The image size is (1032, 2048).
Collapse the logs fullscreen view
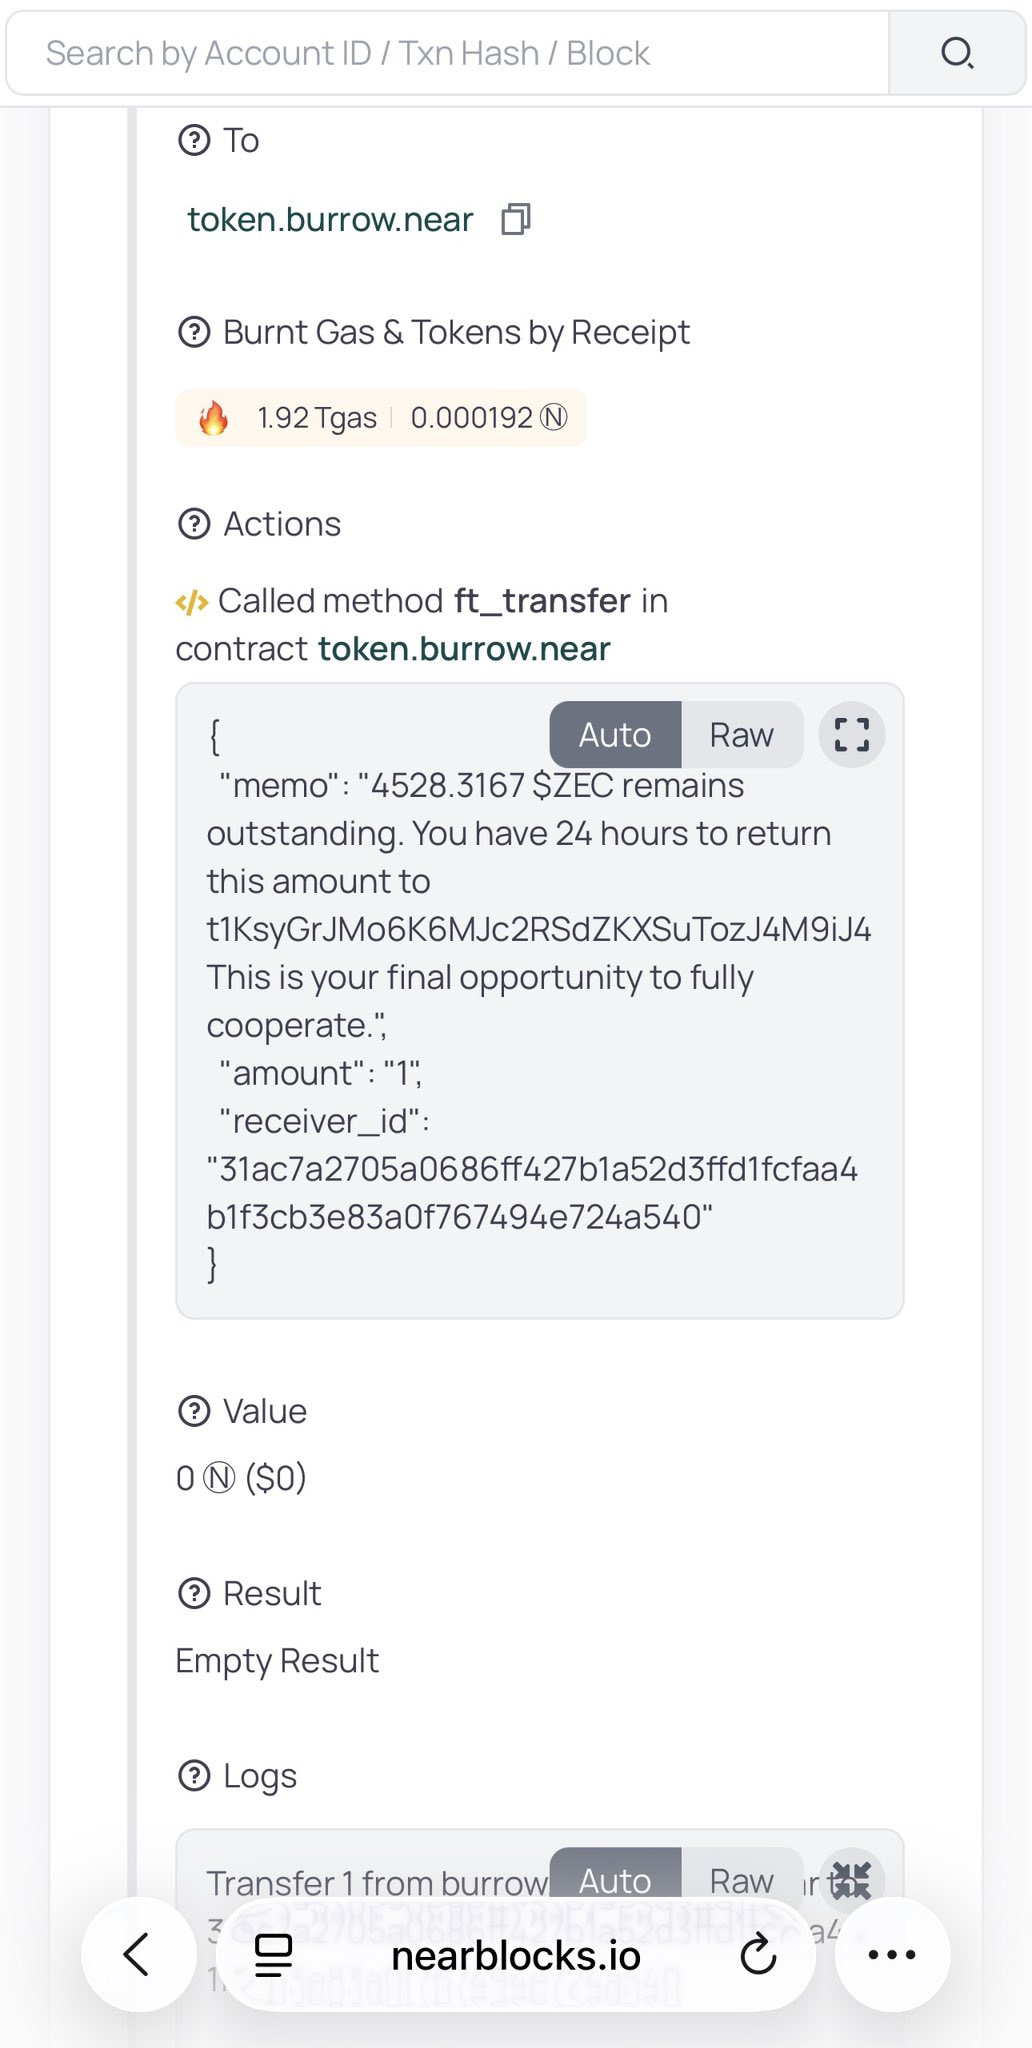pyautogui.click(x=851, y=1880)
